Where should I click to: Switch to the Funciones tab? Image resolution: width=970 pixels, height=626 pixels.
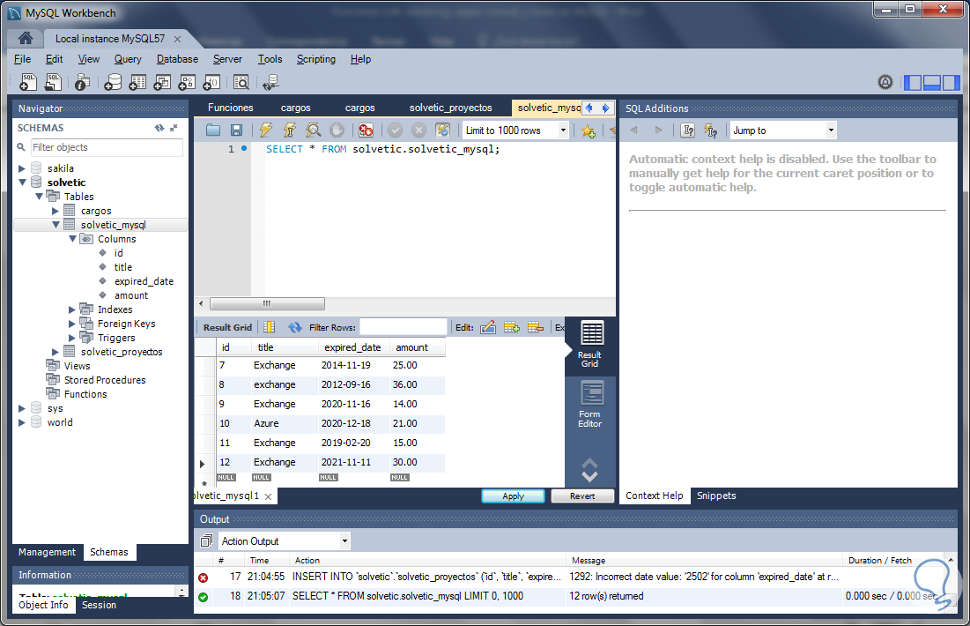click(x=231, y=108)
